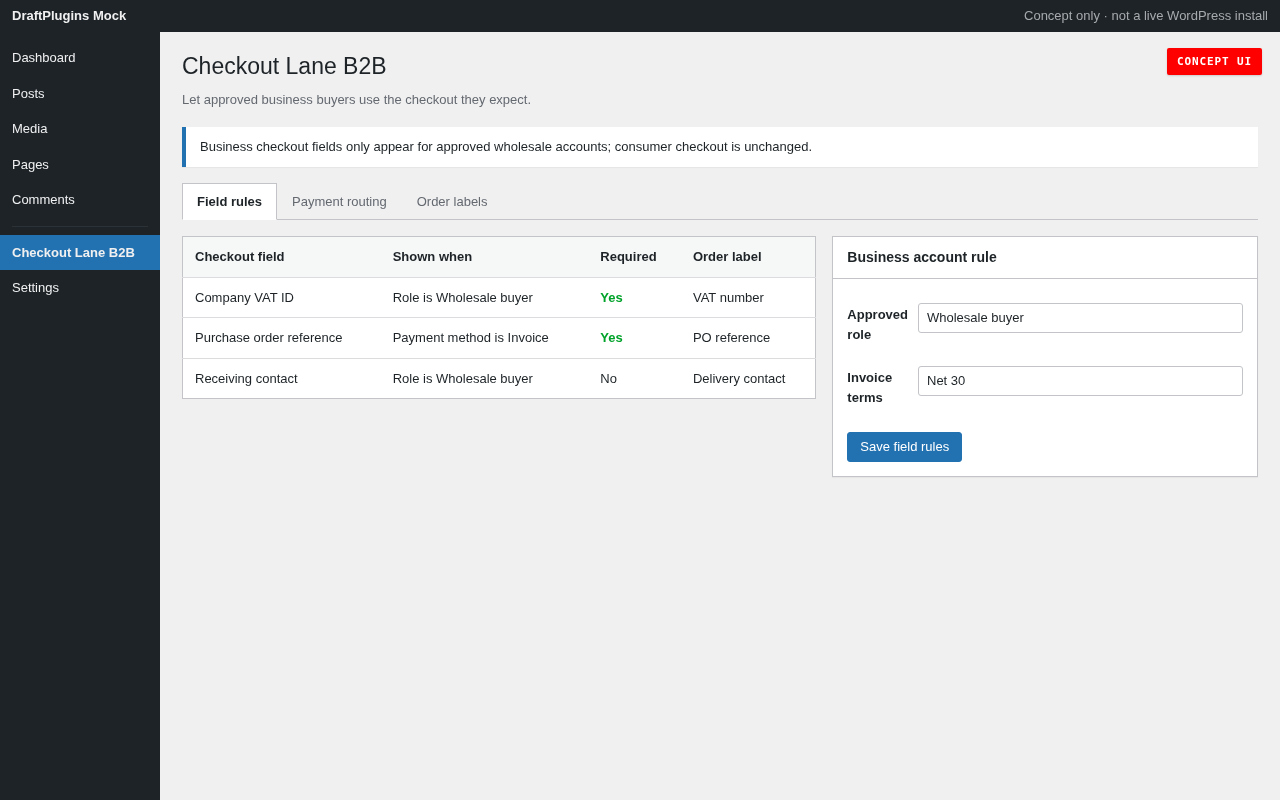Open Media in the sidebar
The image size is (1280, 800).
(80, 129)
